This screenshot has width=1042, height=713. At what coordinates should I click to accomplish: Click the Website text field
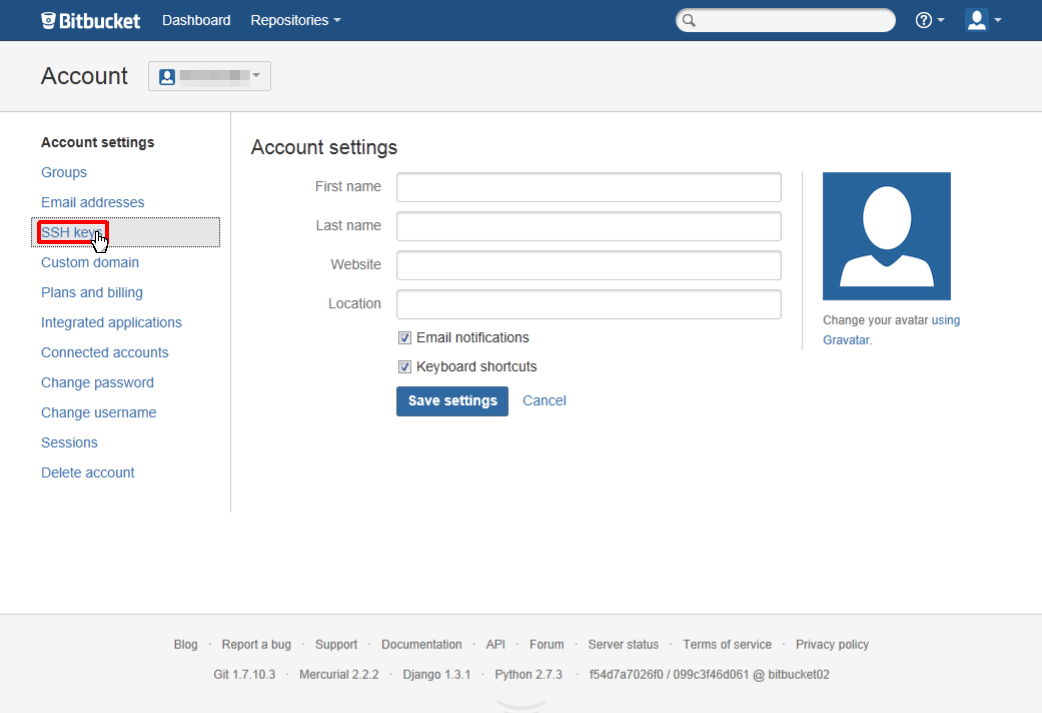click(x=588, y=265)
